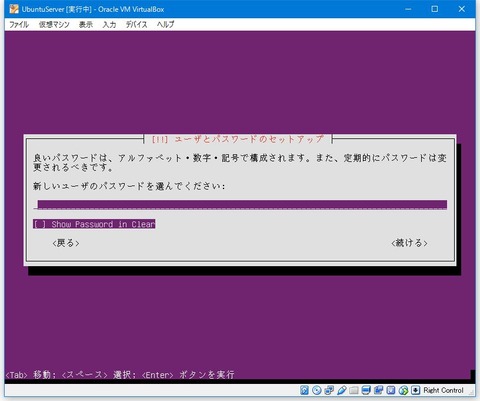Viewport: 480px width, 401px height.
Task: Click the grey shared folders status icon
Action: (354, 390)
